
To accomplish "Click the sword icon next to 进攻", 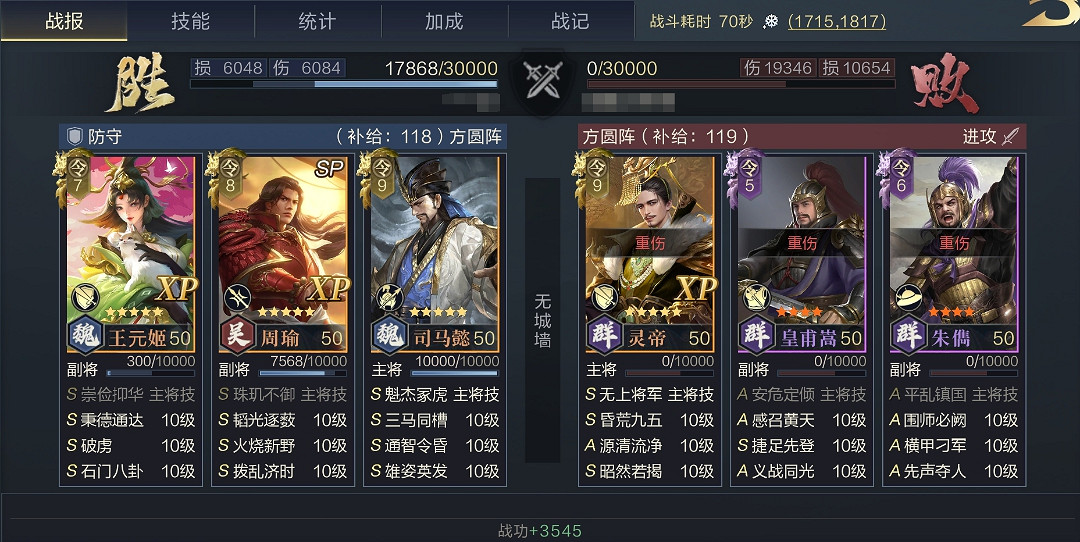I will tap(1010, 136).
